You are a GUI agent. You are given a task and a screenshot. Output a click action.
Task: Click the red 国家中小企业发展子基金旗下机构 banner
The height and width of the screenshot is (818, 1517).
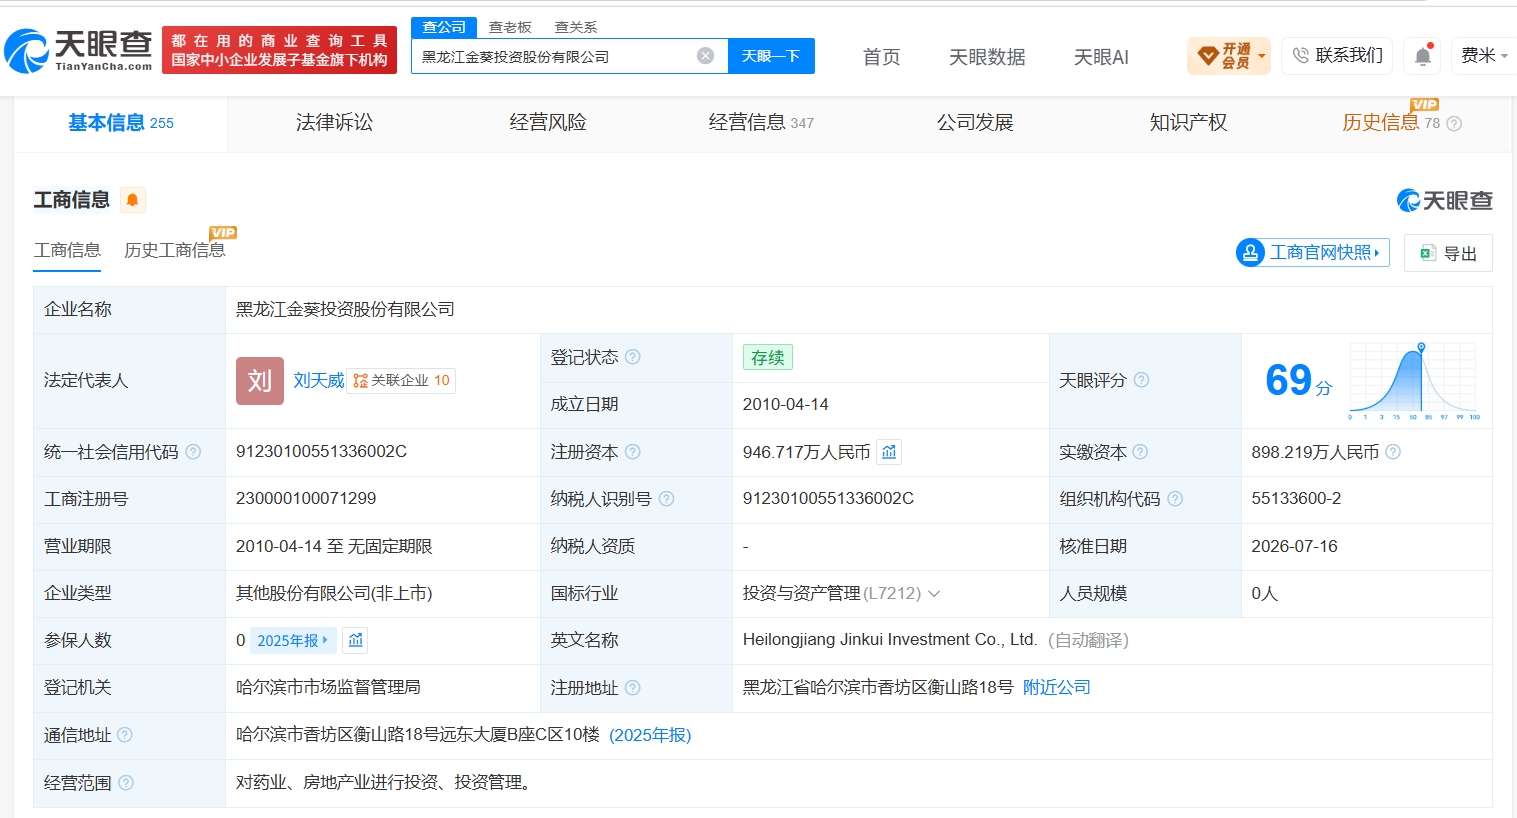click(279, 50)
